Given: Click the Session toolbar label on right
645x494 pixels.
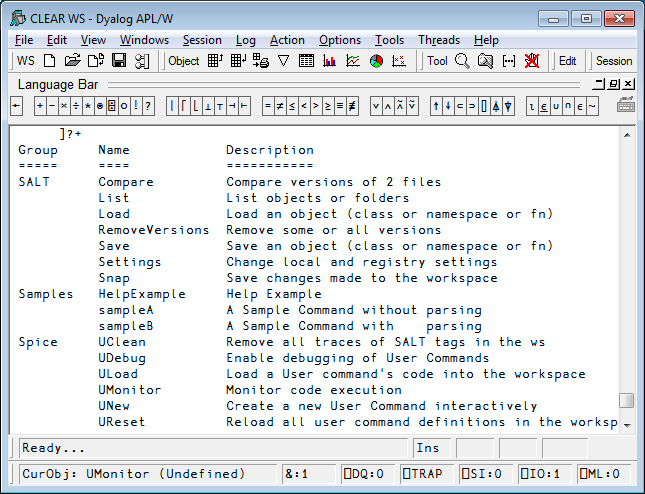Looking at the screenshot, I should coord(614,61).
